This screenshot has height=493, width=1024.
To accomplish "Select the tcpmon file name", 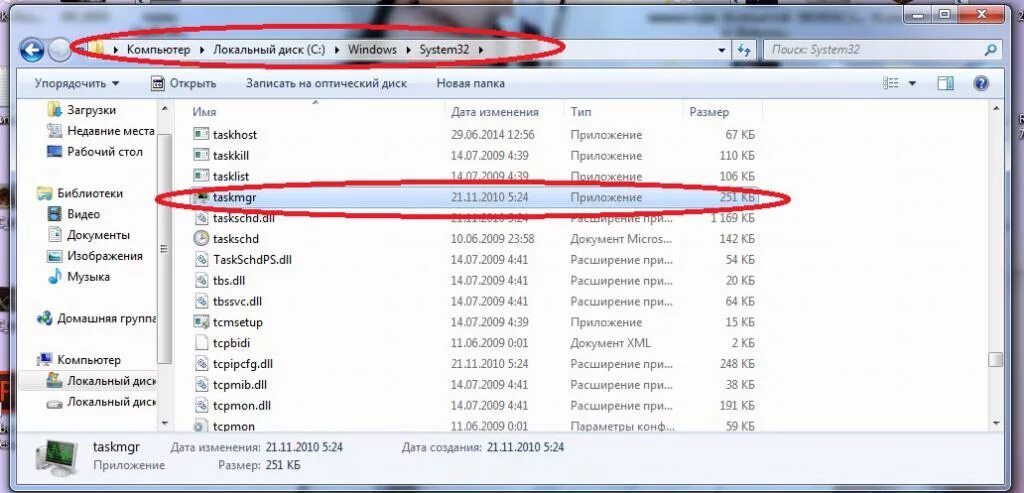I will 234,426.
